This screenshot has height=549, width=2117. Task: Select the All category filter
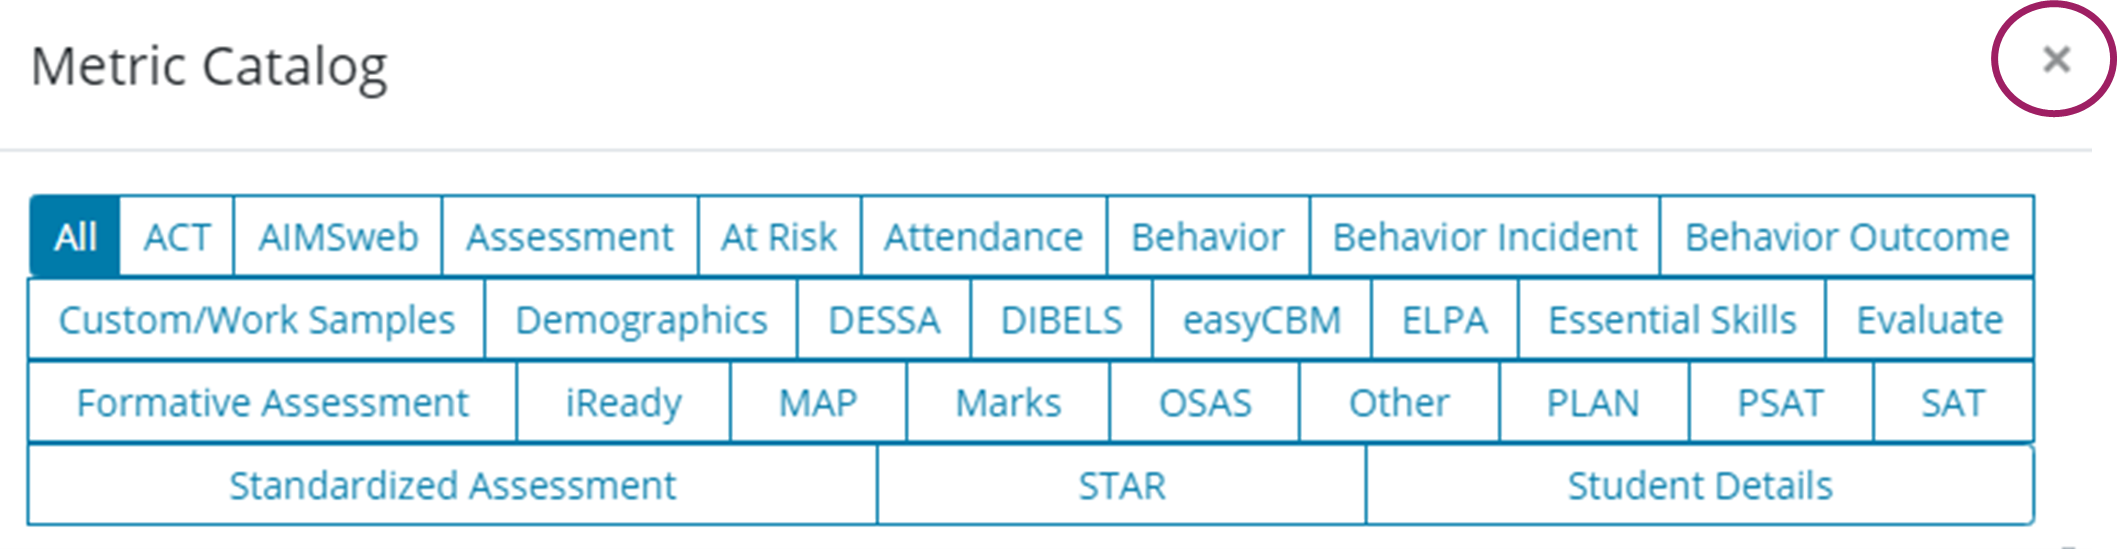(x=76, y=237)
